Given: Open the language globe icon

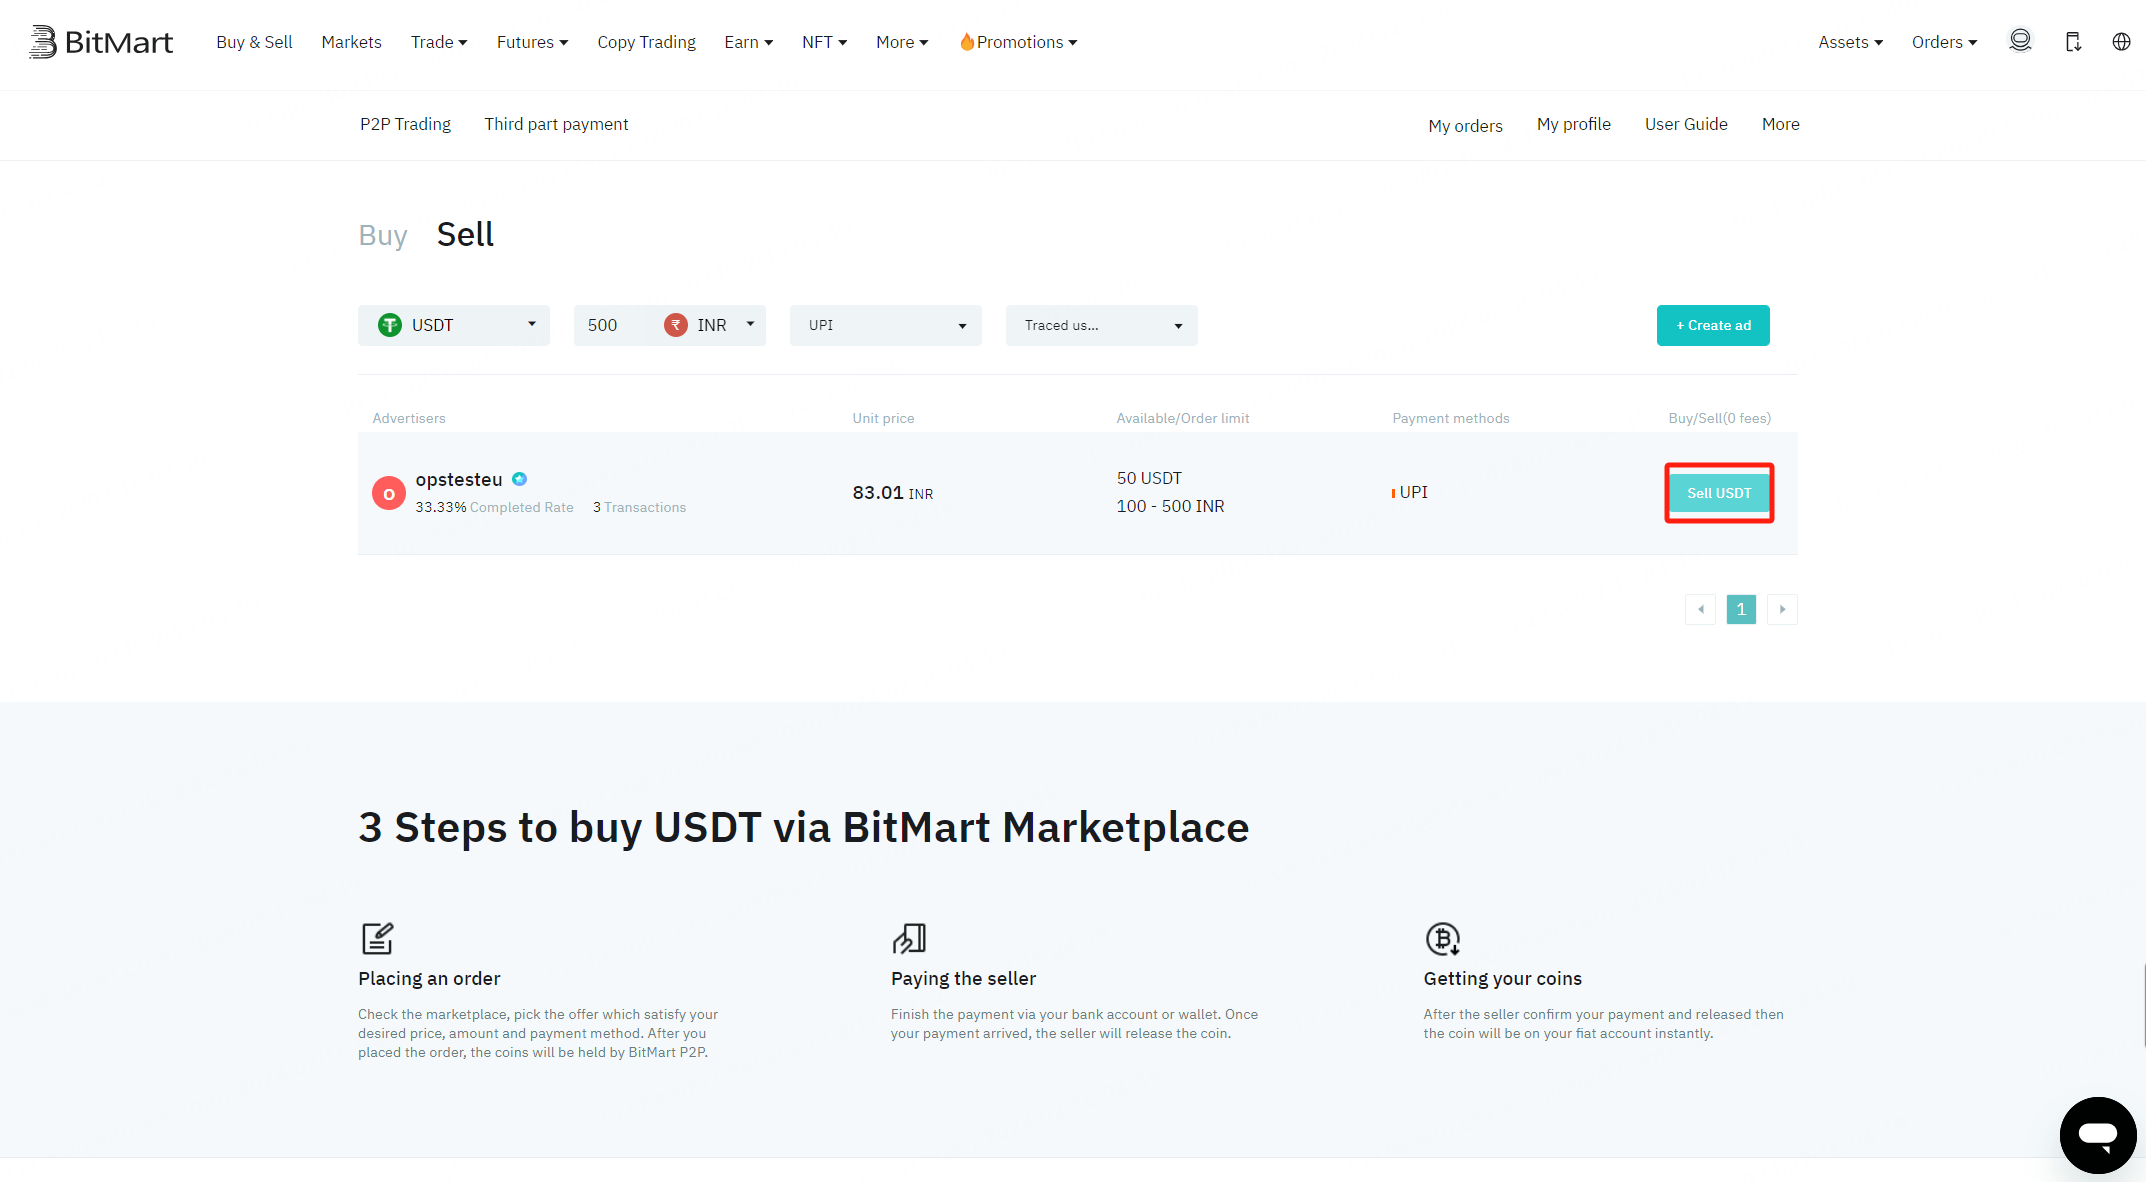Looking at the screenshot, I should coord(2121,42).
